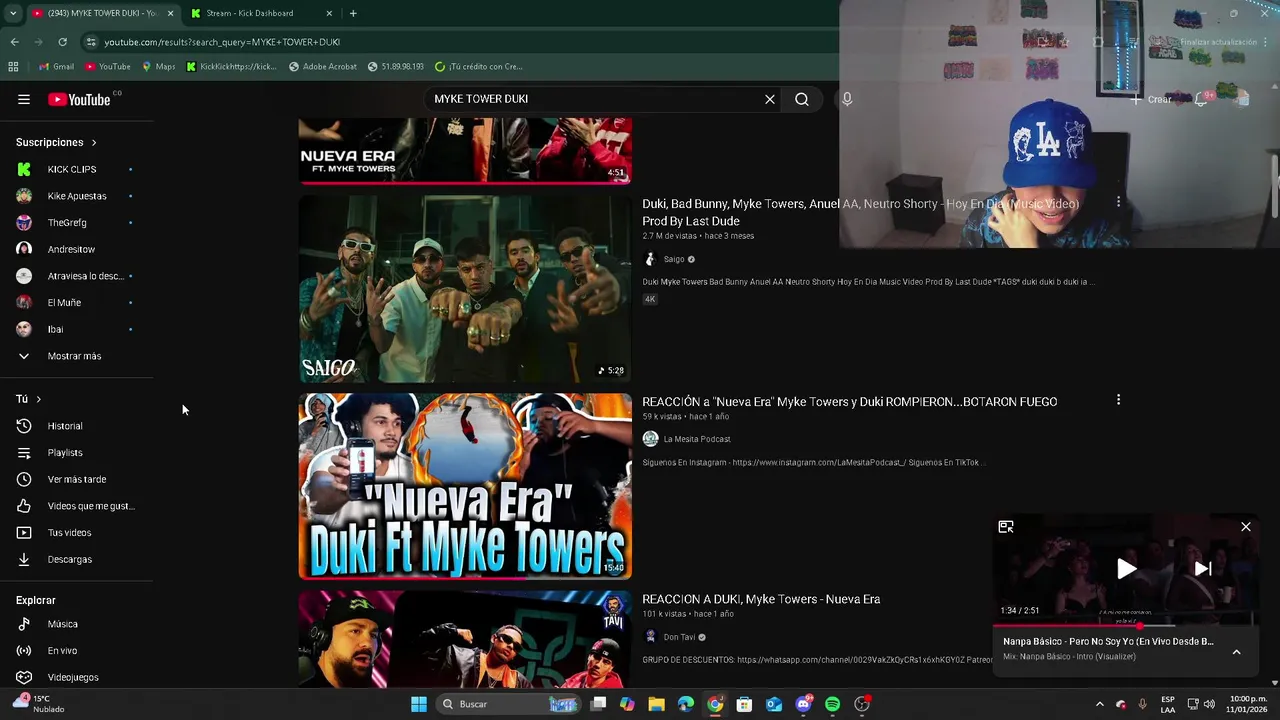Screen dimensions: 1280x720
Task: Open File Explorer from the taskbar
Action: (x=656, y=704)
